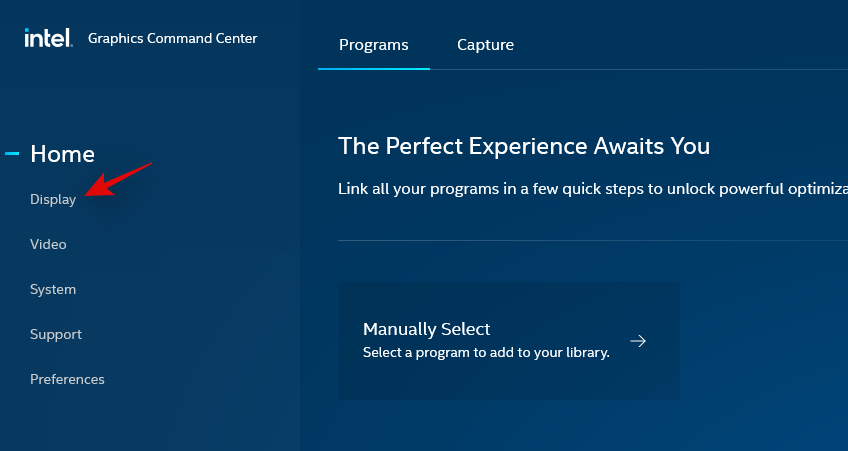Screen dimensions: 848x451
Task: Navigate to the System page
Action: point(53,289)
